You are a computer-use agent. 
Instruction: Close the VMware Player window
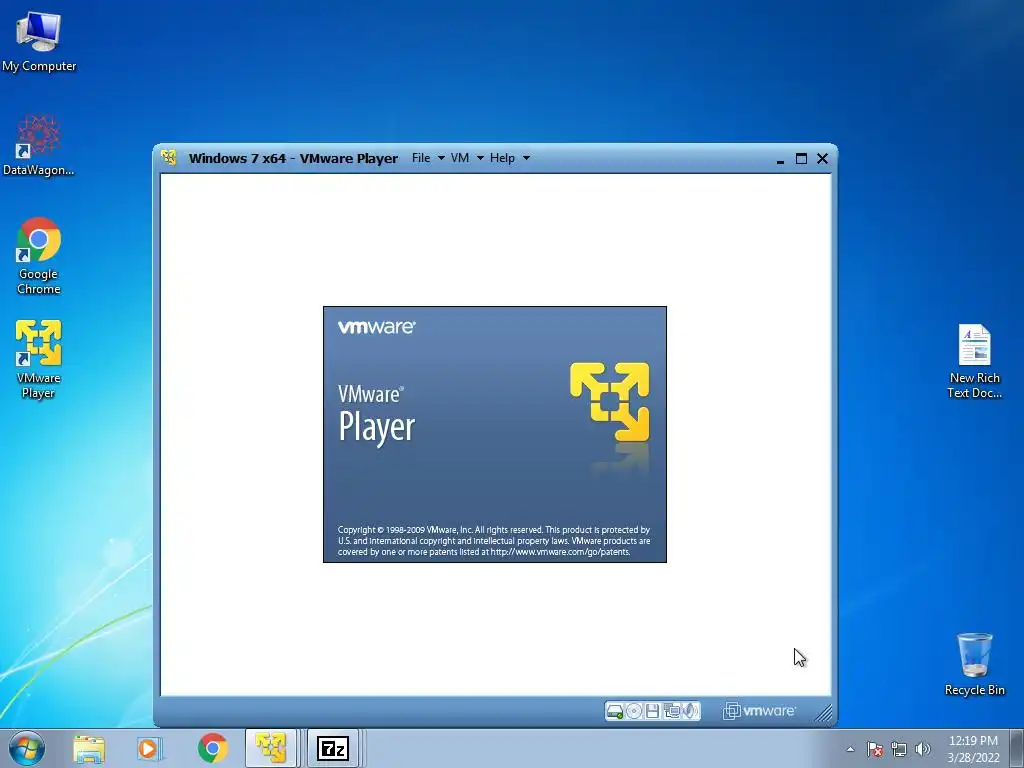coord(822,159)
